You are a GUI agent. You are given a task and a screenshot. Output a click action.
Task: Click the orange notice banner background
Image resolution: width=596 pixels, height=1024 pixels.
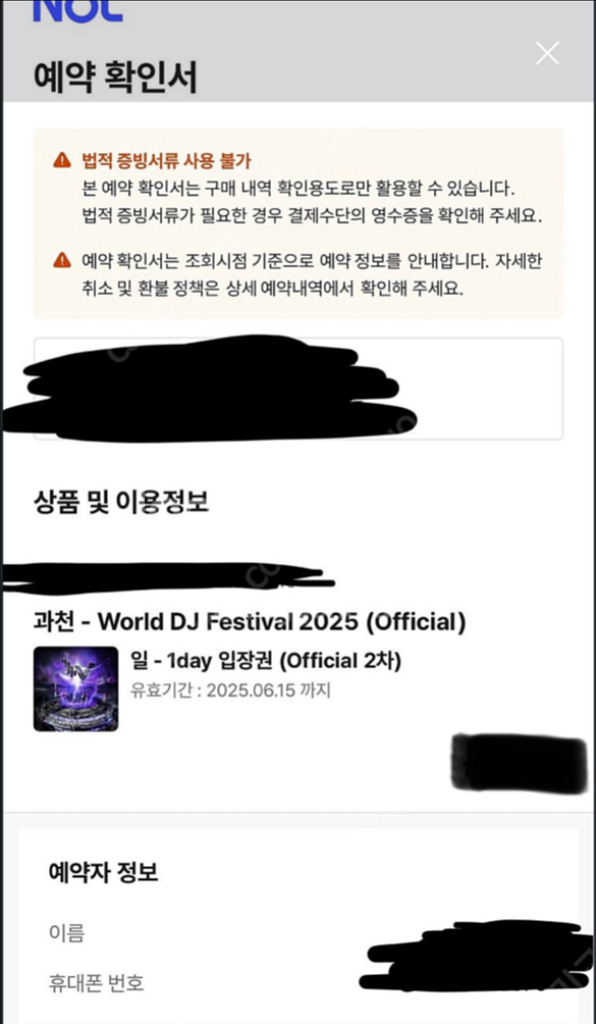[x=298, y=223]
